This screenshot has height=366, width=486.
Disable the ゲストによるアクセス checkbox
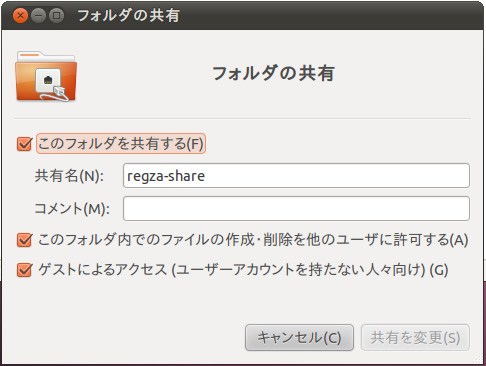point(24,270)
